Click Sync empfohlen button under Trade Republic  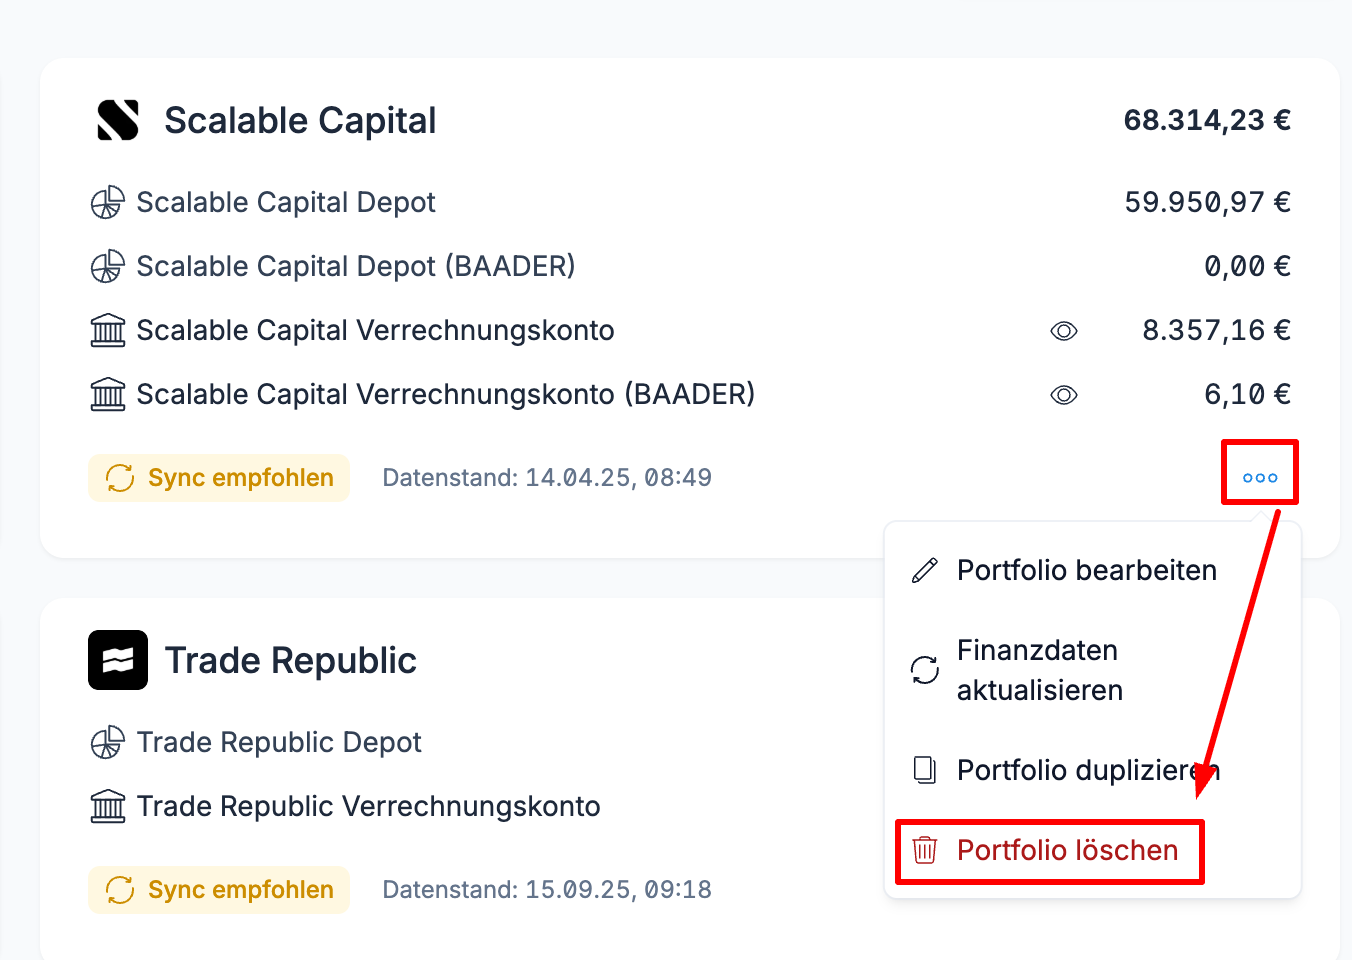tap(219, 890)
